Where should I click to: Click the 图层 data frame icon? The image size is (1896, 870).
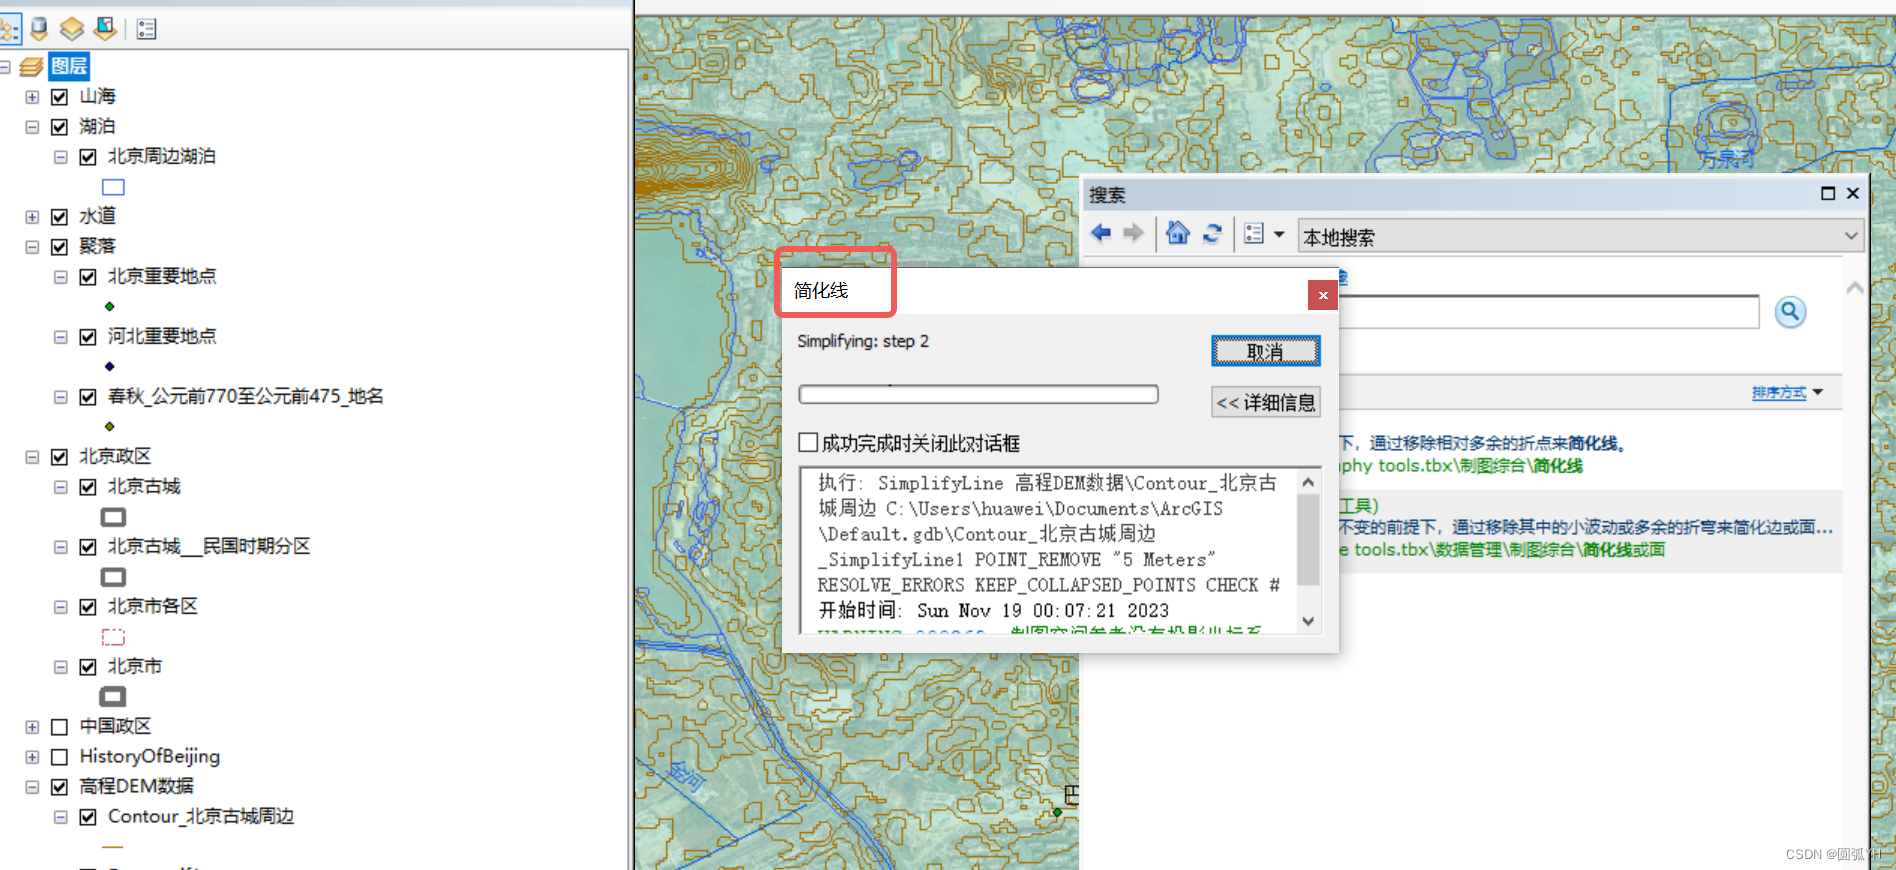(x=31, y=67)
